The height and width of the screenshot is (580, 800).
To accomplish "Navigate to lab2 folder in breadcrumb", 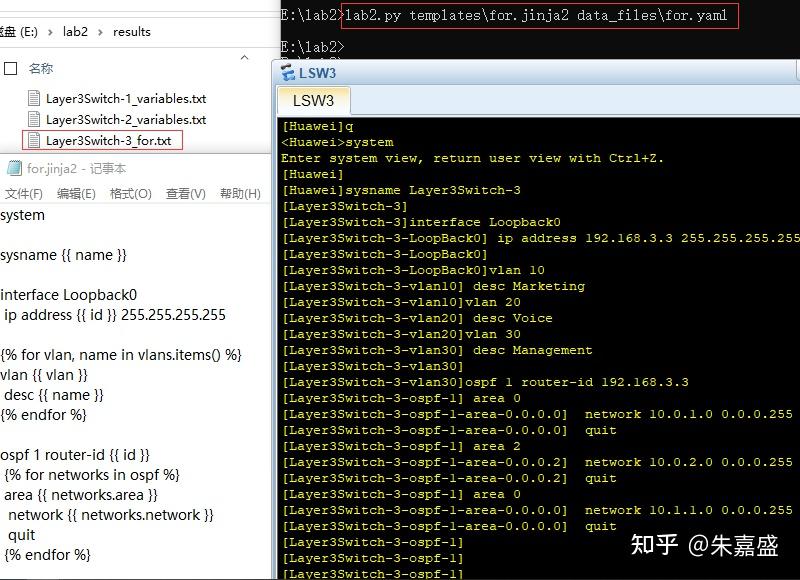I will point(76,32).
